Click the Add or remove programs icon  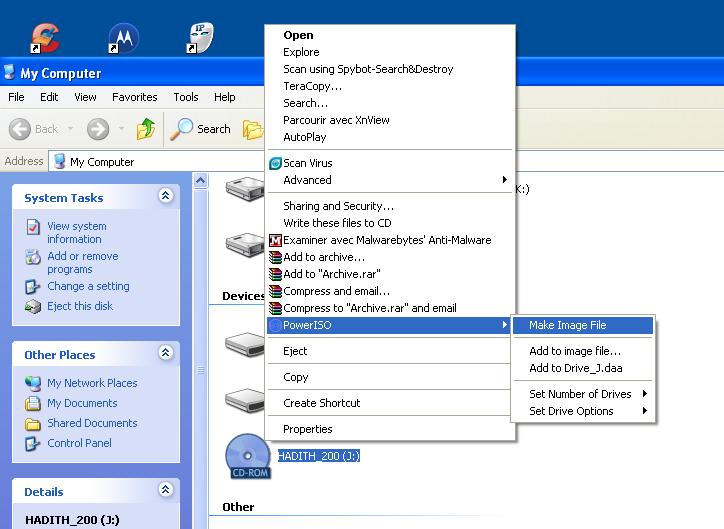click(33, 257)
